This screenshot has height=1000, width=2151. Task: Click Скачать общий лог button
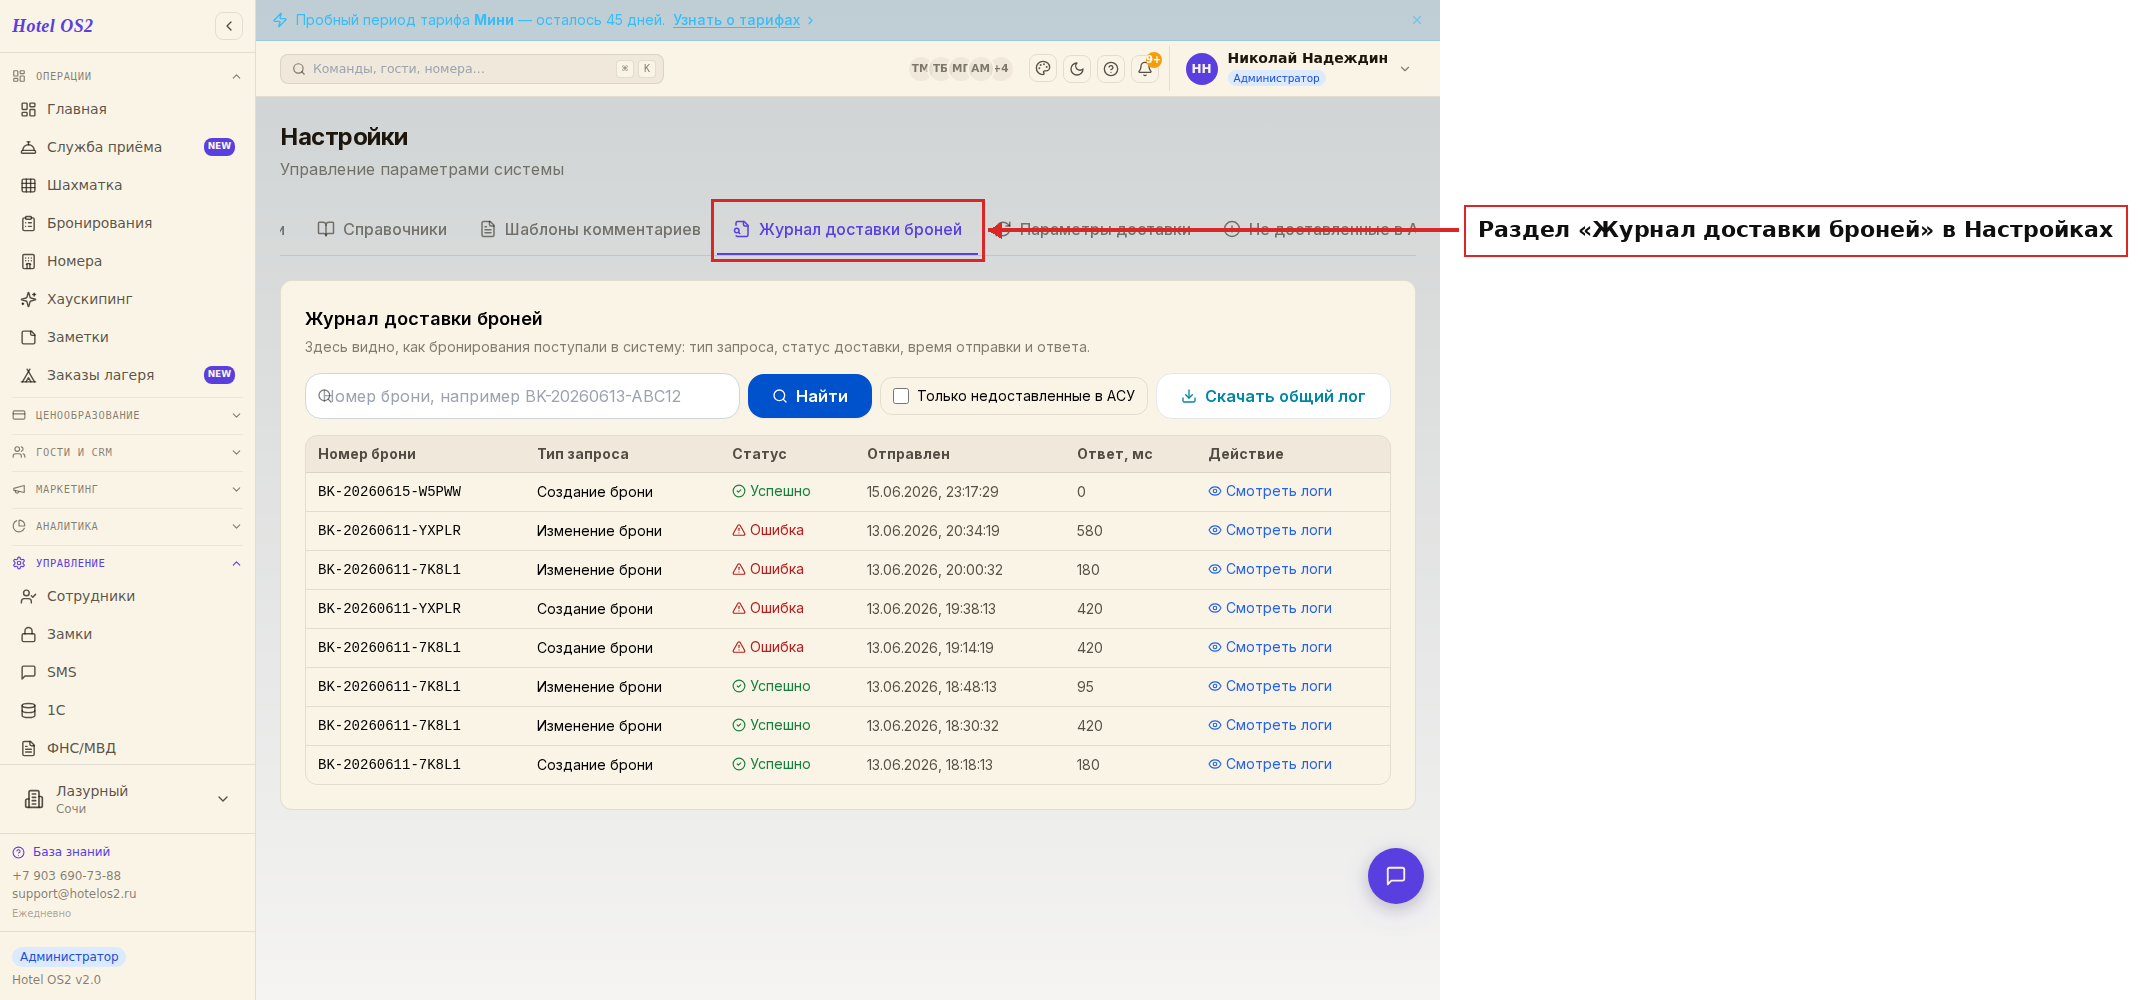(x=1273, y=396)
